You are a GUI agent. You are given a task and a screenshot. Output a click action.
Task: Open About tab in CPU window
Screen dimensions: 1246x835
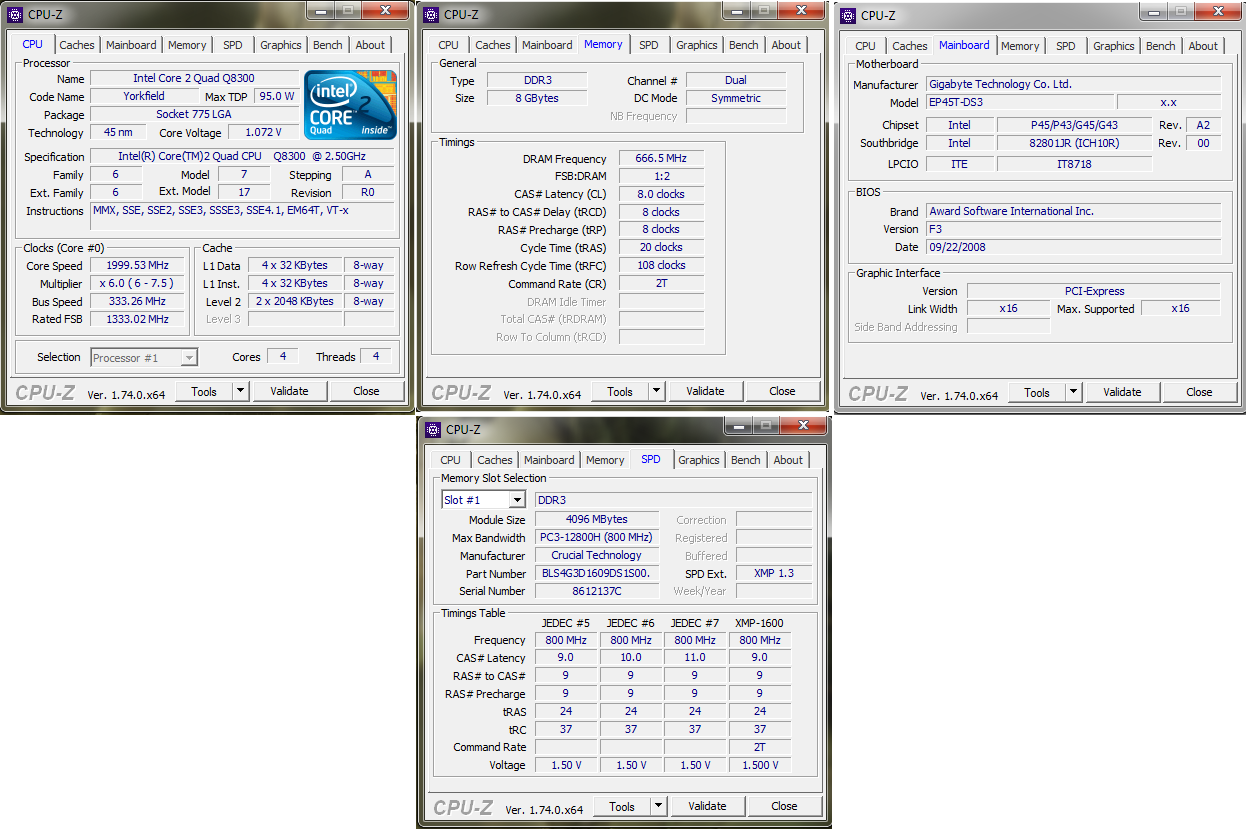[370, 45]
